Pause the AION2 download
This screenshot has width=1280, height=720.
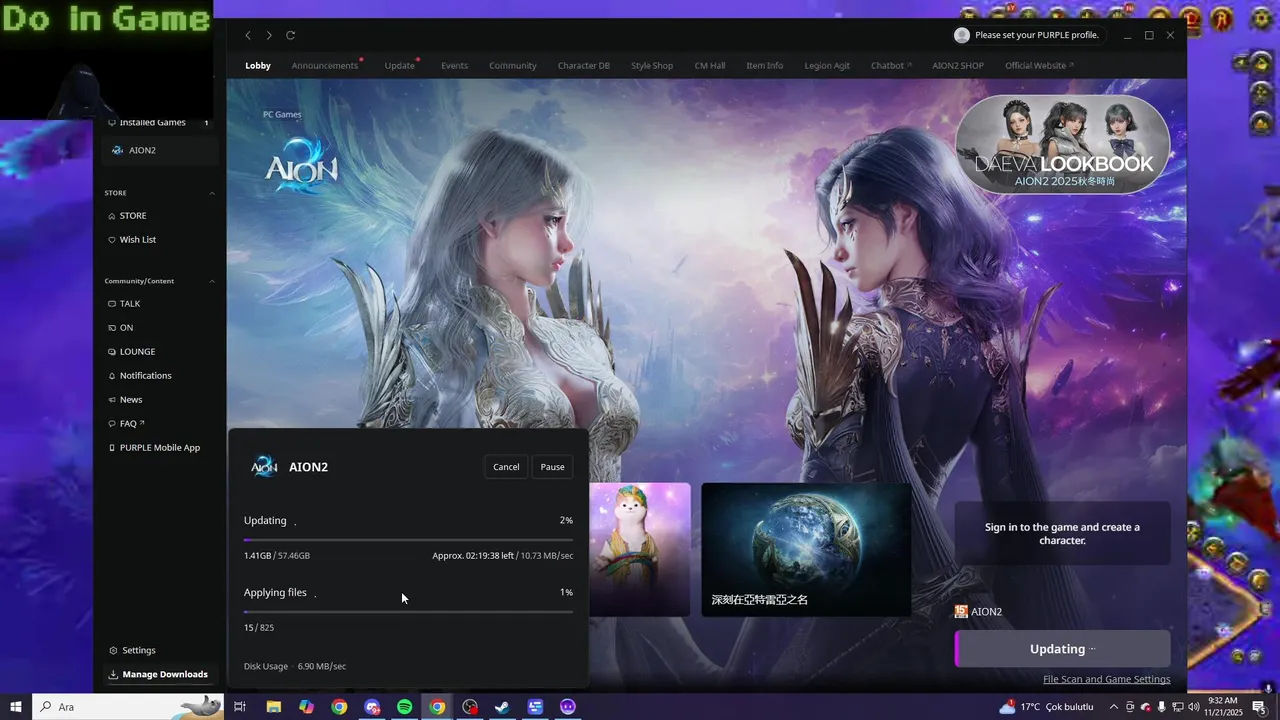(553, 467)
